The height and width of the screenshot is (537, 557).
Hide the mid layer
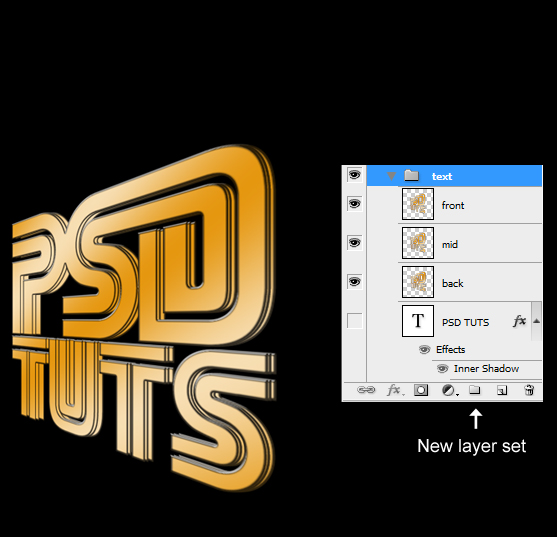354,243
